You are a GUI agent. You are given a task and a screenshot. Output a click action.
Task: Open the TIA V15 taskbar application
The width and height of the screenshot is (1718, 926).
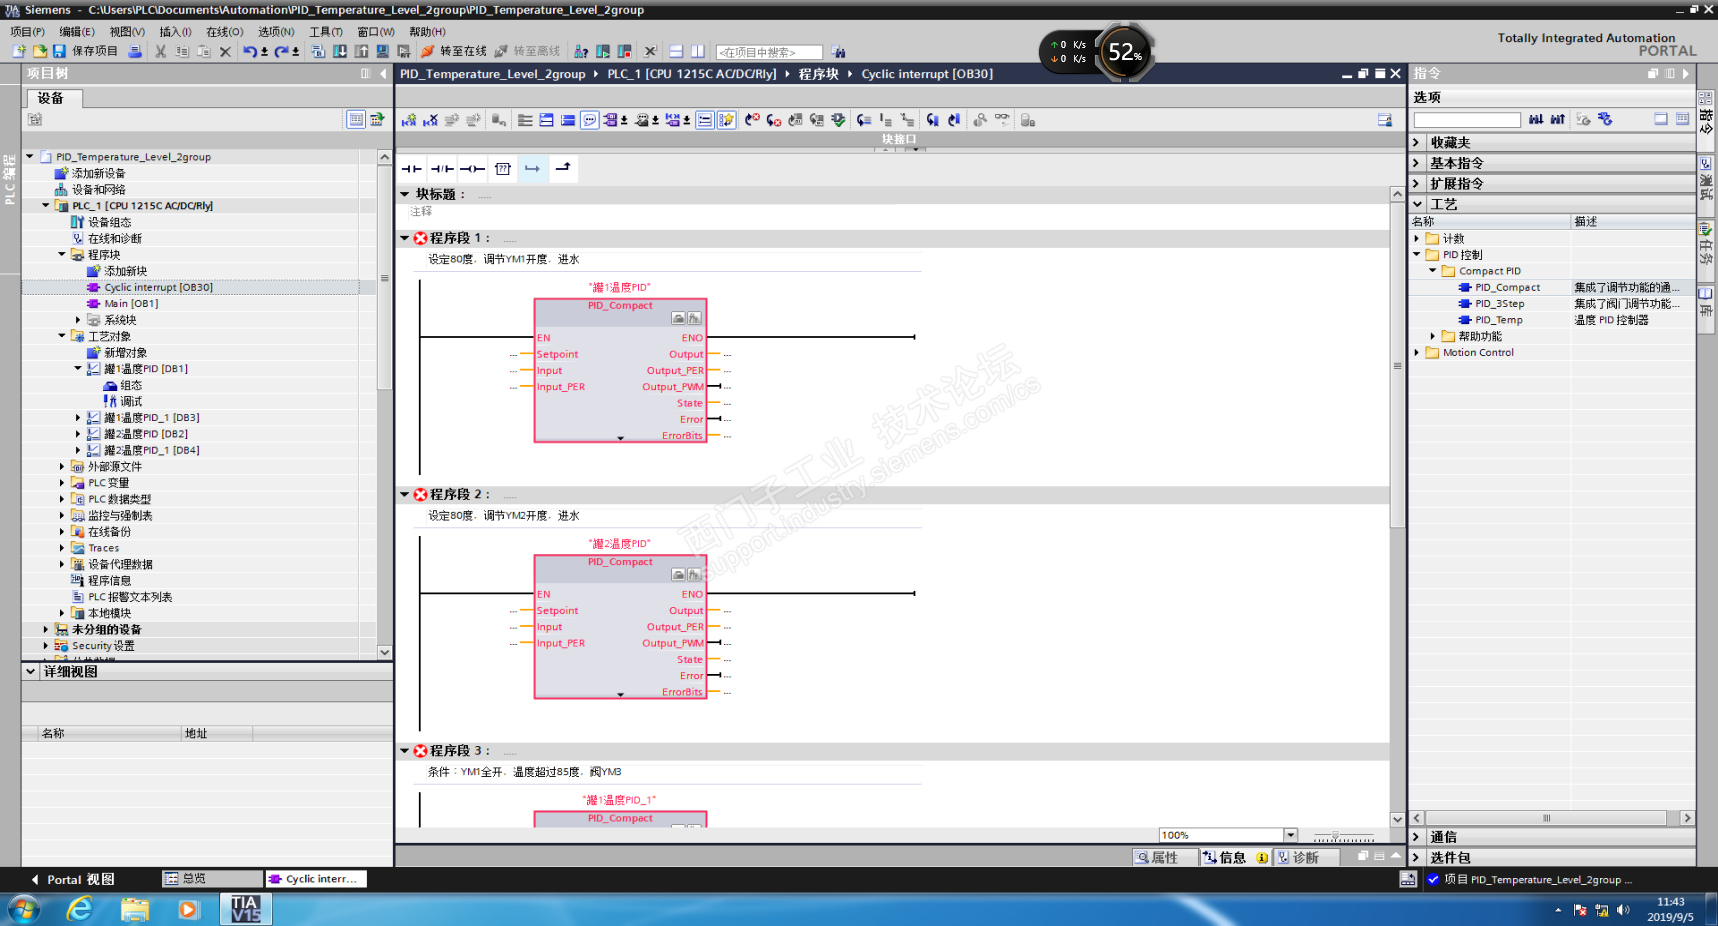pos(245,909)
